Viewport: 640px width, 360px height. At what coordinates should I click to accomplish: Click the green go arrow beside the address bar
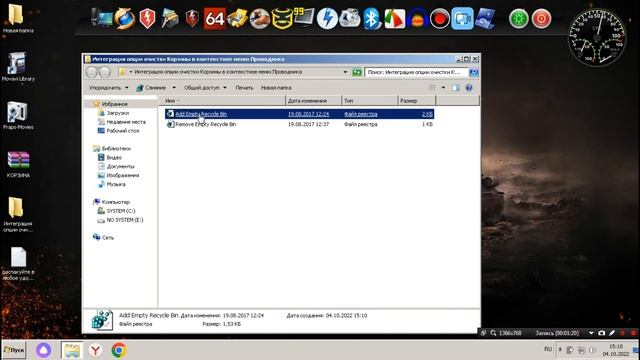[x=357, y=72]
